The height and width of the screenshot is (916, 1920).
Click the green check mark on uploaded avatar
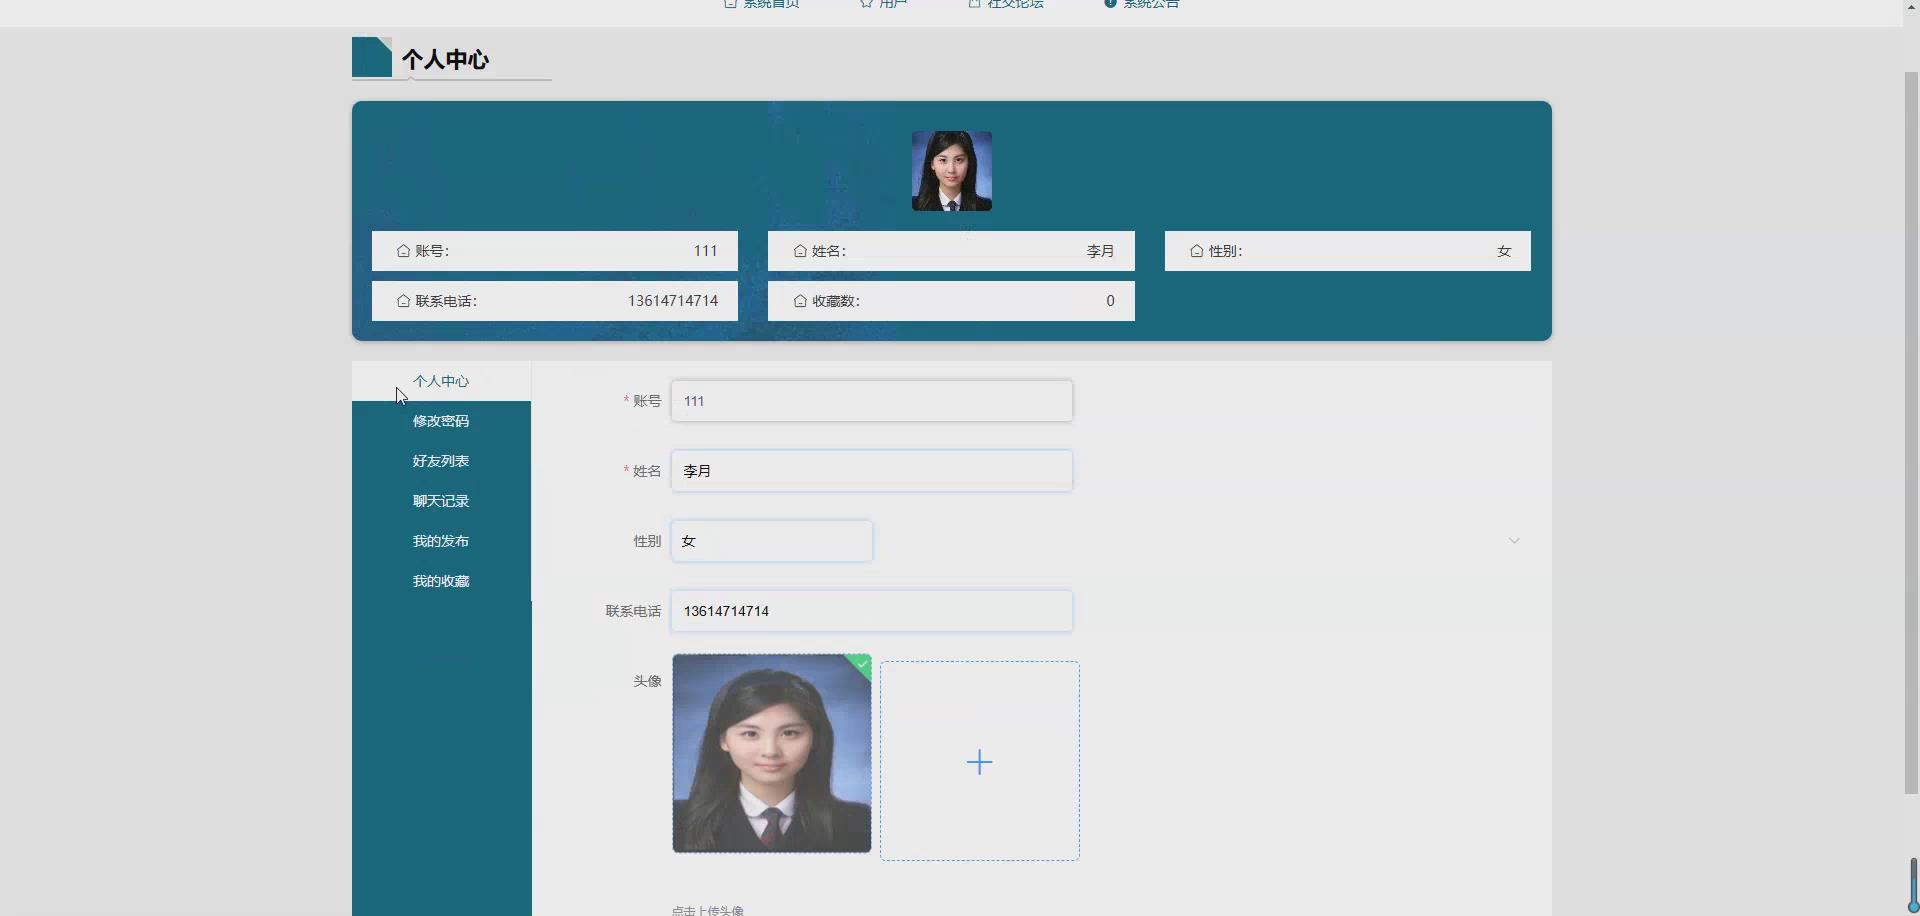pyautogui.click(x=861, y=663)
